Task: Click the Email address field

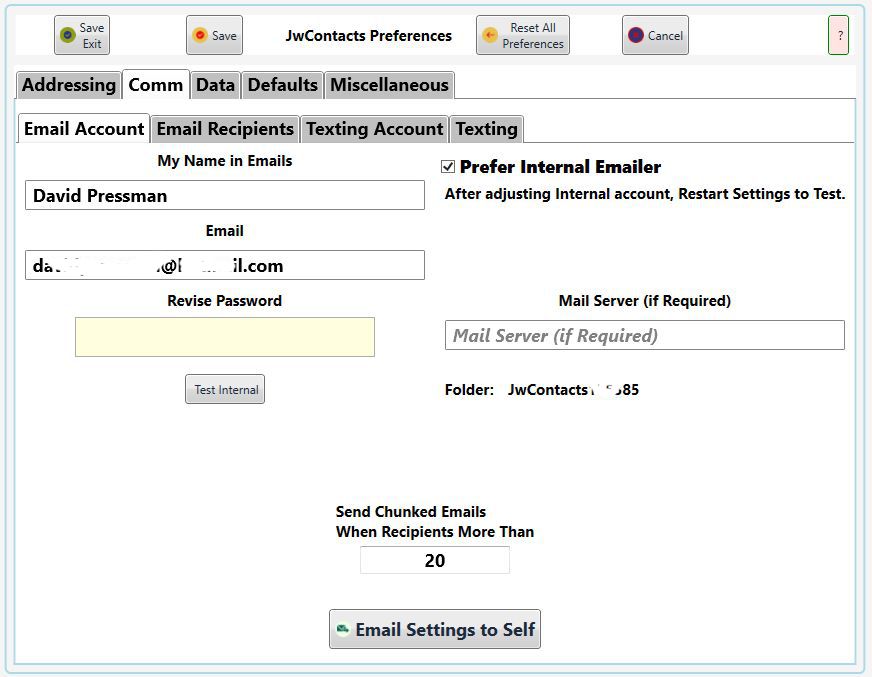Action: [x=225, y=265]
